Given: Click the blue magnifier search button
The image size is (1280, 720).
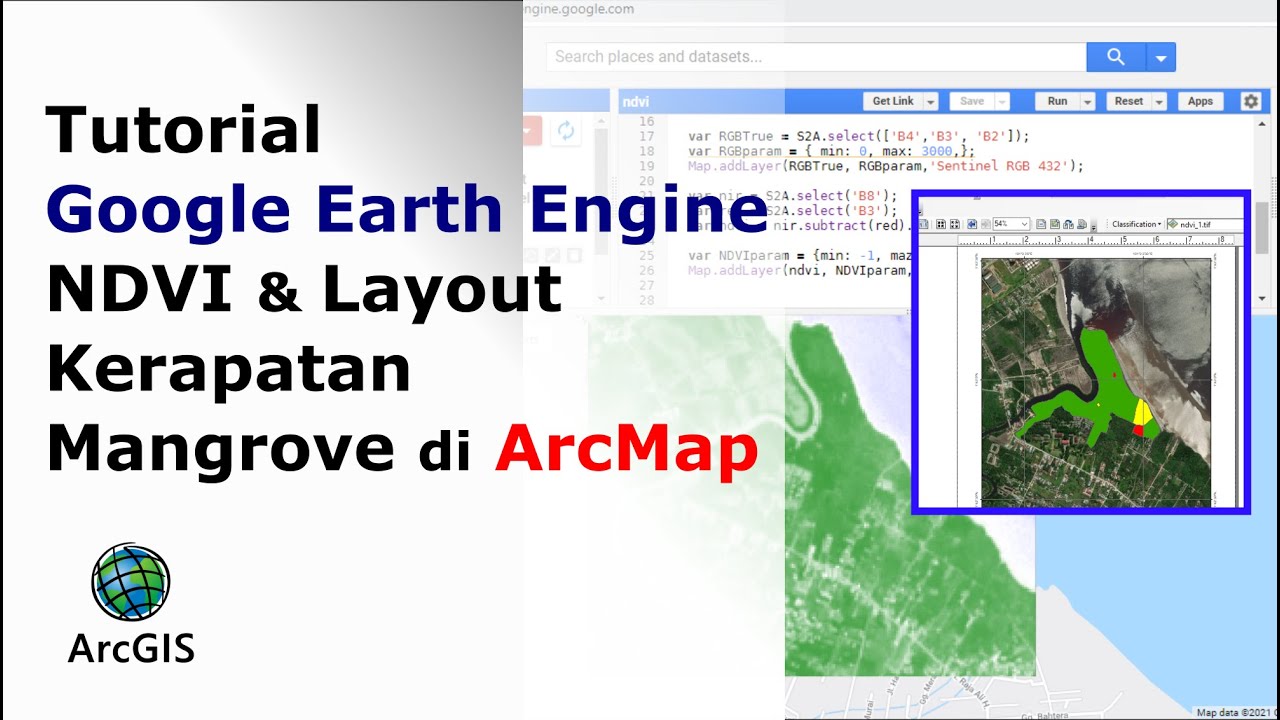Looking at the screenshot, I should (1116, 57).
